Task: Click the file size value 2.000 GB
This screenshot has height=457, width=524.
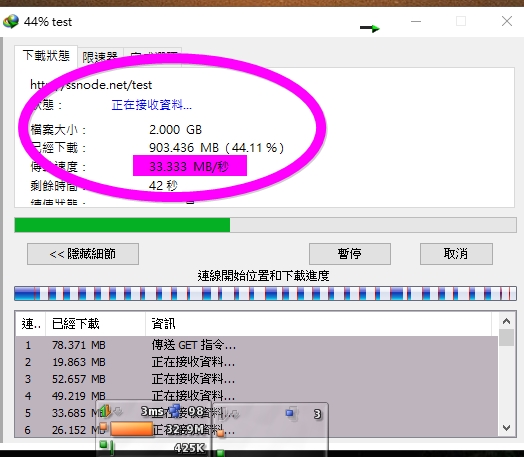Action: pyautogui.click(x=175, y=130)
